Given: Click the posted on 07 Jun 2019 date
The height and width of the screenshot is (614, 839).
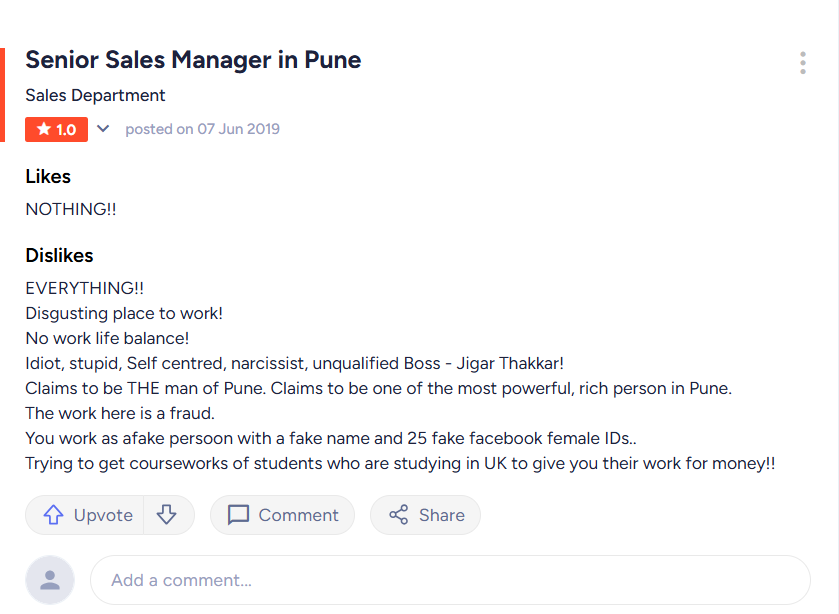Looking at the screenshot, I should tap(202, 129).
